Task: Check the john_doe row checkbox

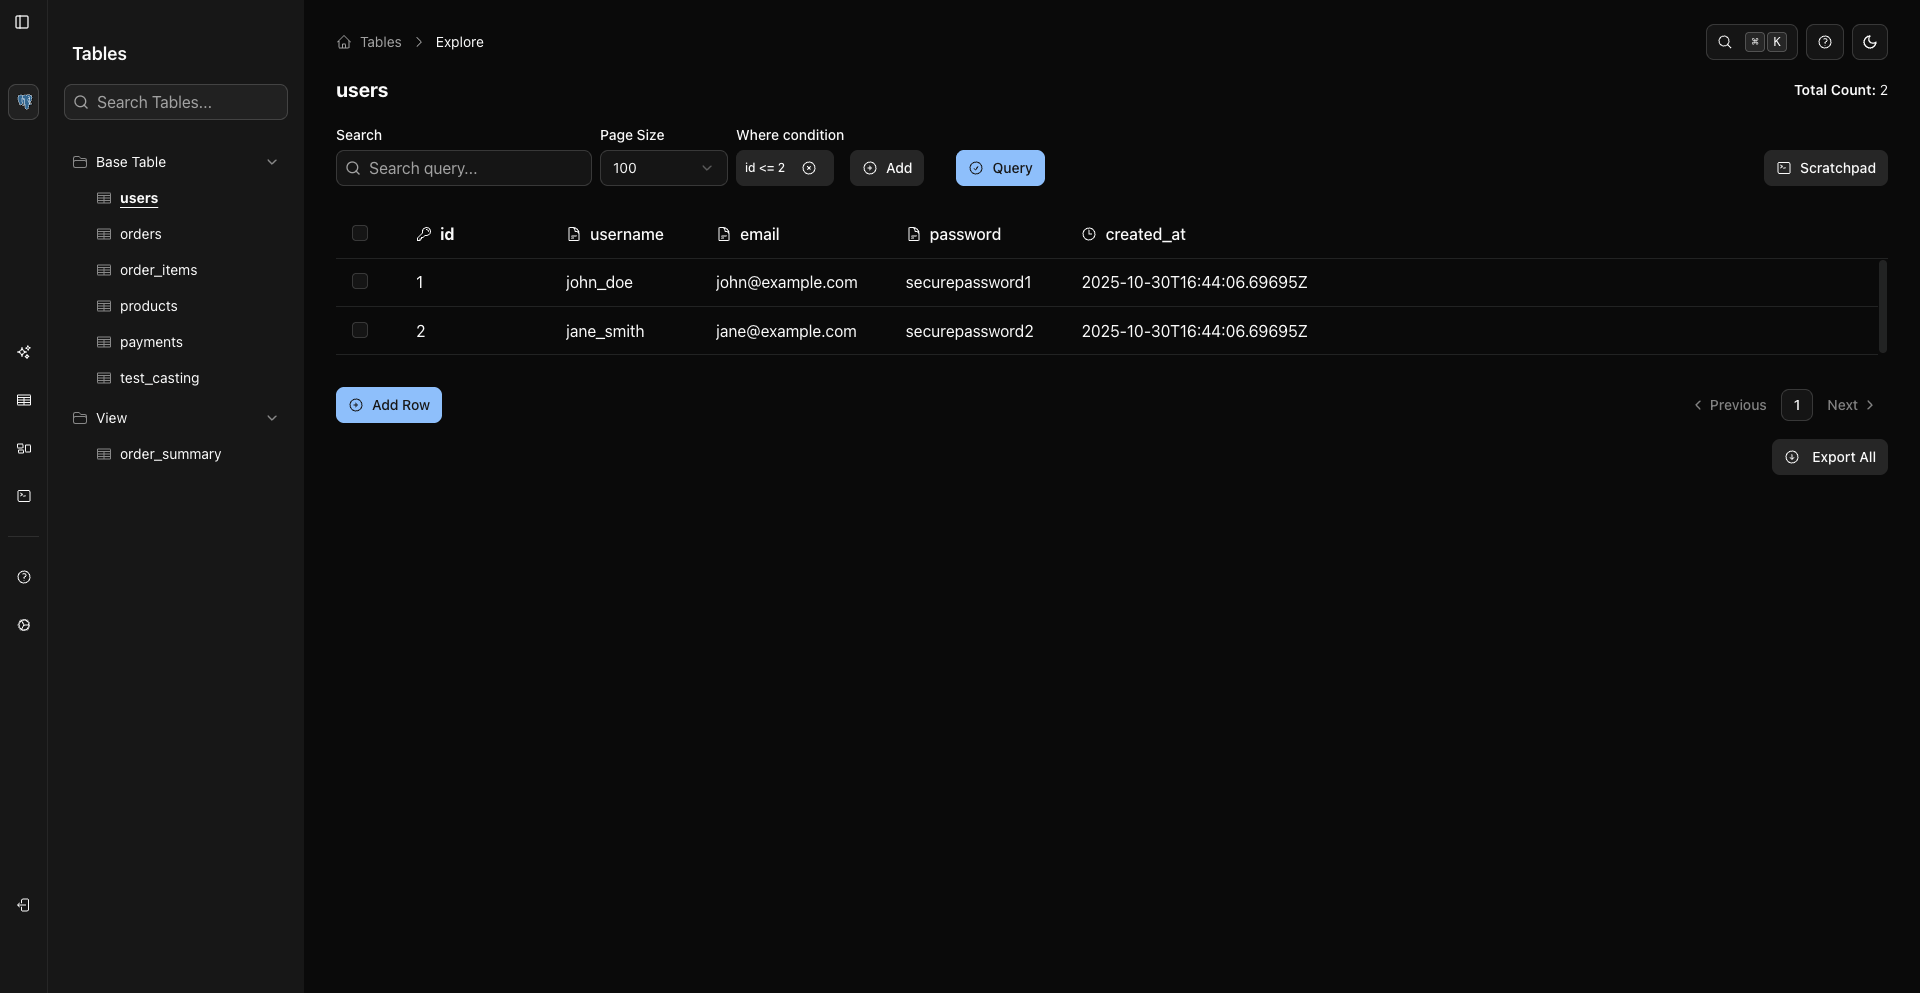Action: 360,281
